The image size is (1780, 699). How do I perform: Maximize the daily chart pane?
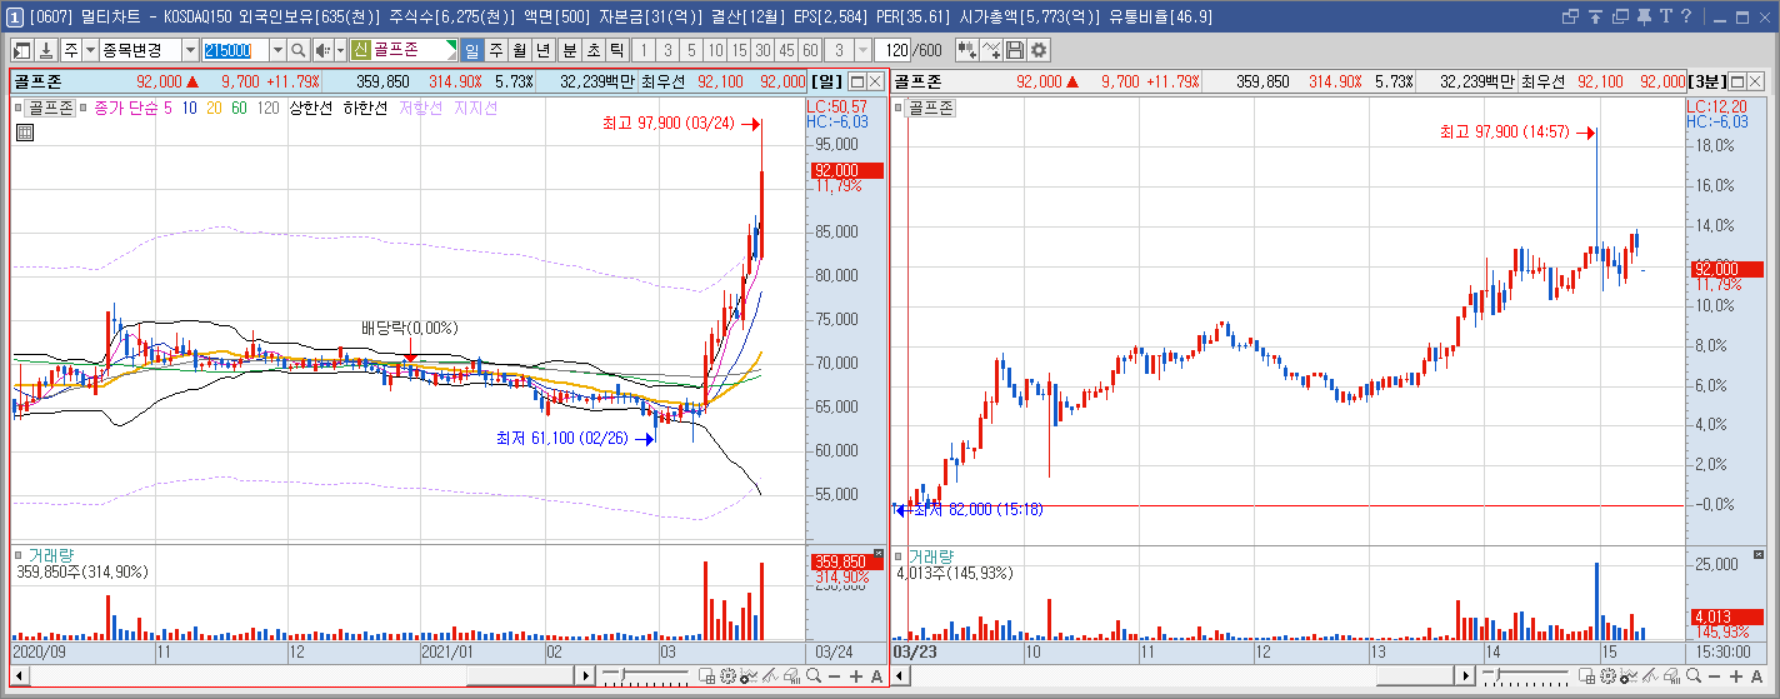pos(857,82)
